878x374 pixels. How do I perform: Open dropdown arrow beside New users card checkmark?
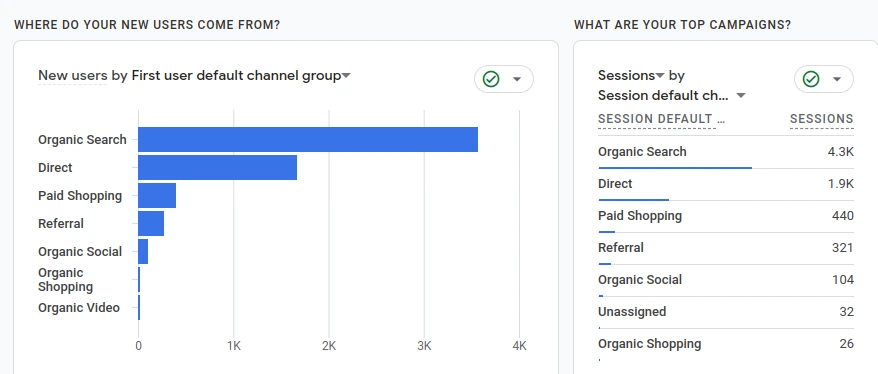517,80
